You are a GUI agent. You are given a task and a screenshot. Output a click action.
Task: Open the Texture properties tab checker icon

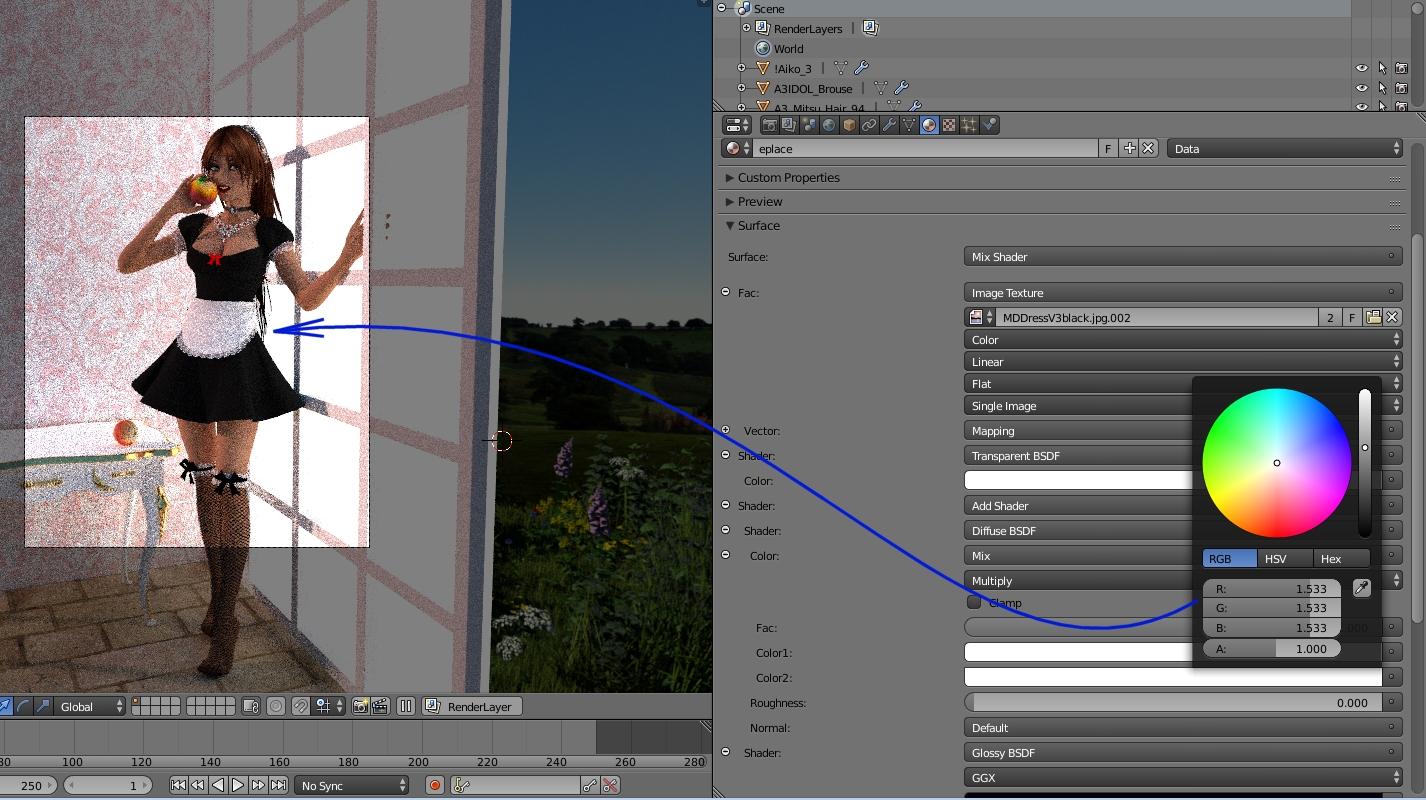tap(949, 125)
